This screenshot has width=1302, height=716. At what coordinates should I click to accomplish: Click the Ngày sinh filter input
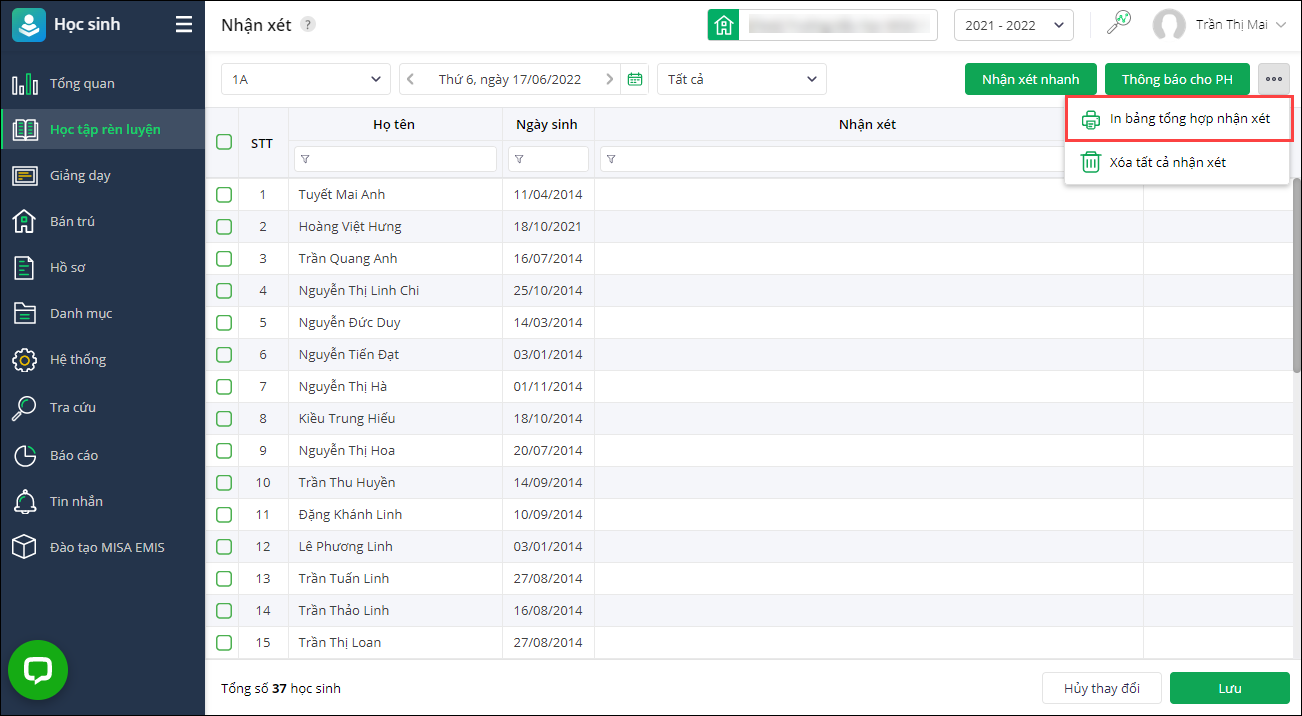548,159
